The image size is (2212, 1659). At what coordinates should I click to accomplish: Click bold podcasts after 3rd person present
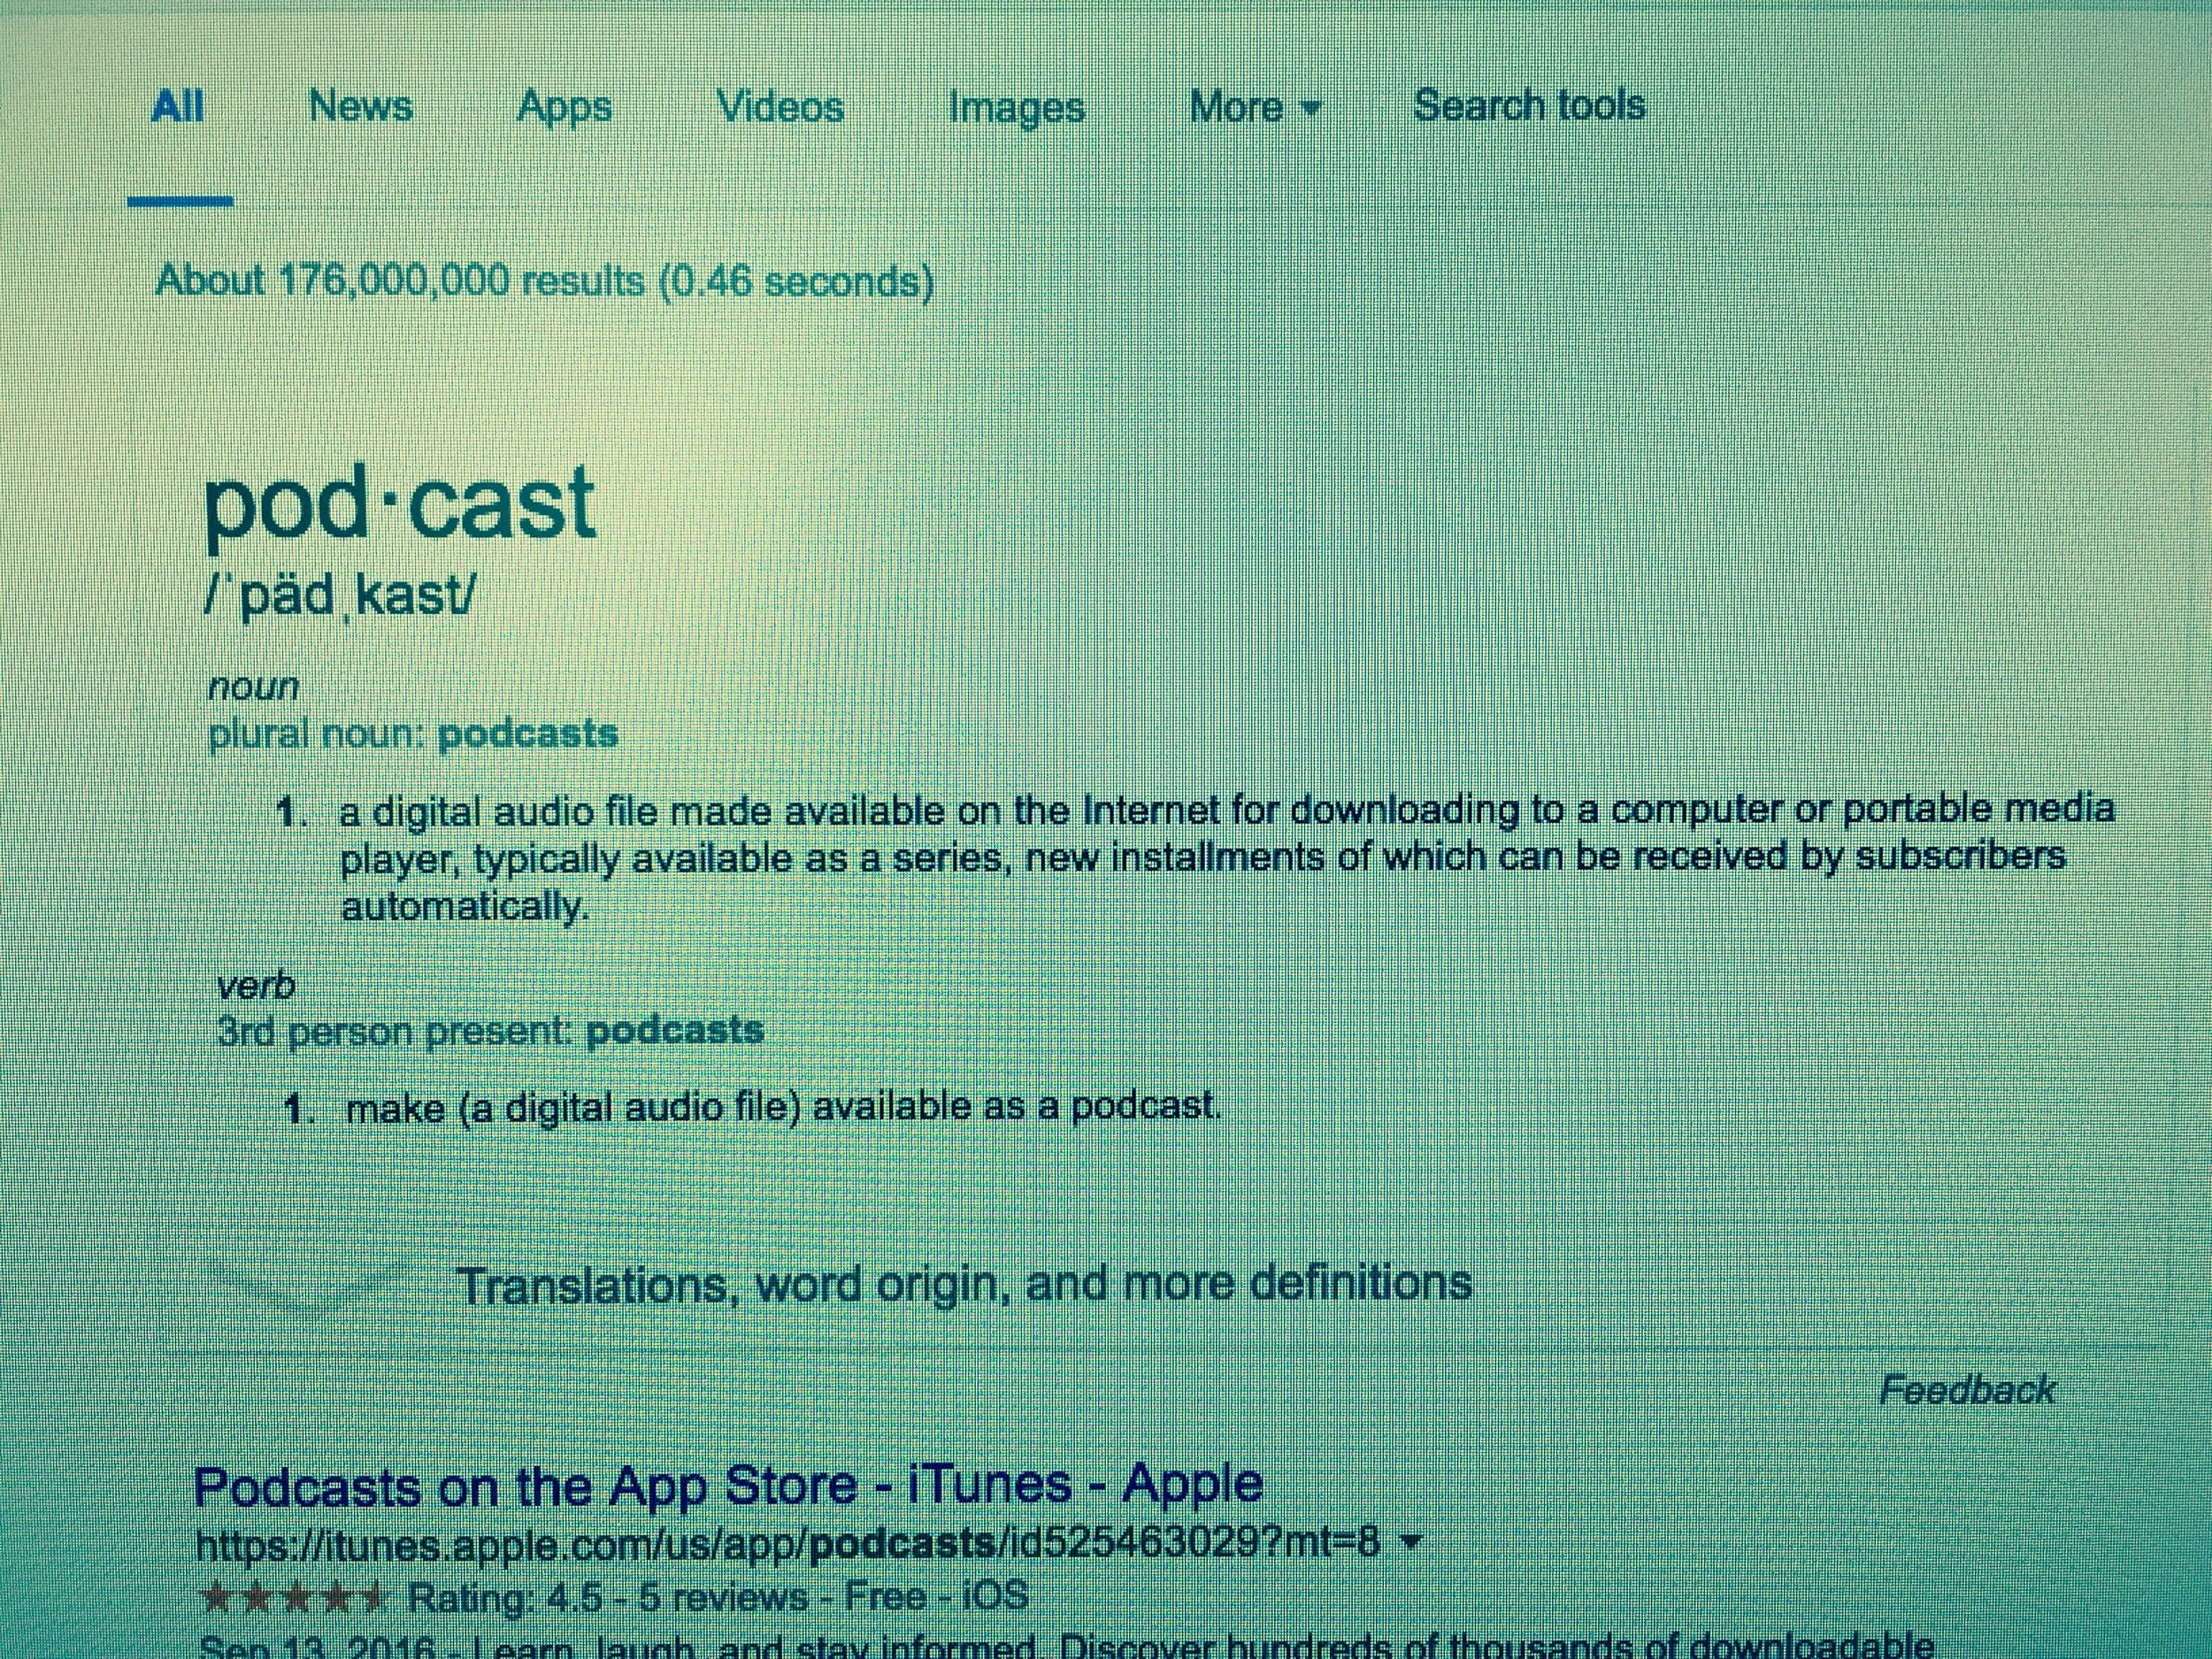point(675,1030)
